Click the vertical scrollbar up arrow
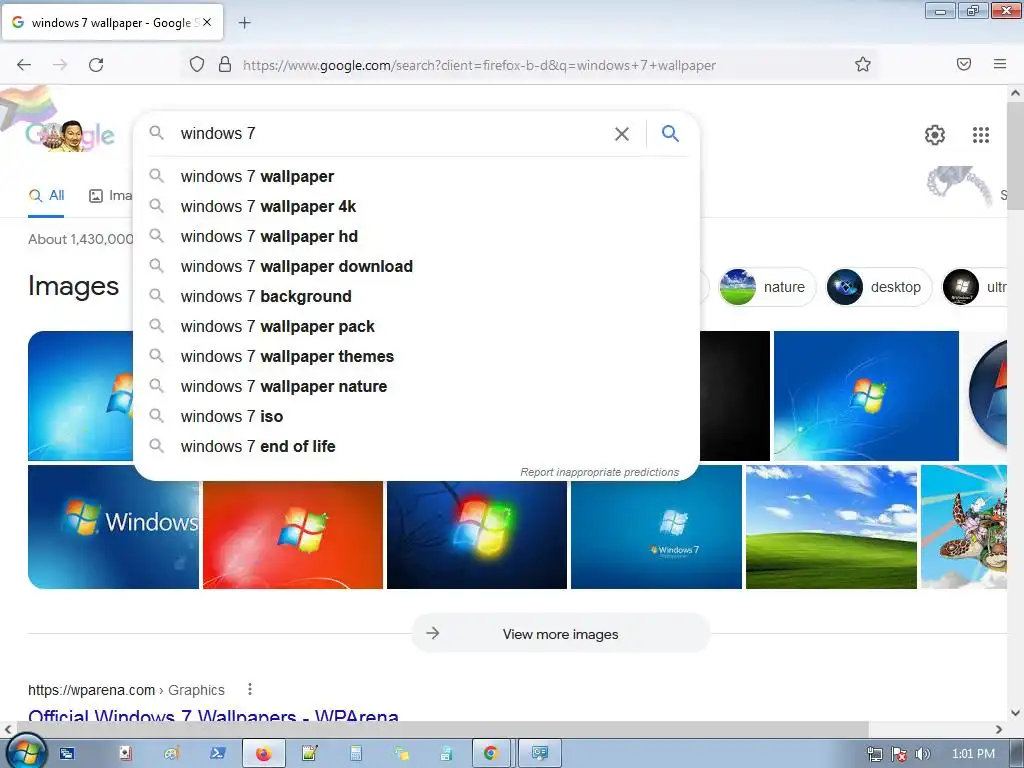 tap(1015, 93)
